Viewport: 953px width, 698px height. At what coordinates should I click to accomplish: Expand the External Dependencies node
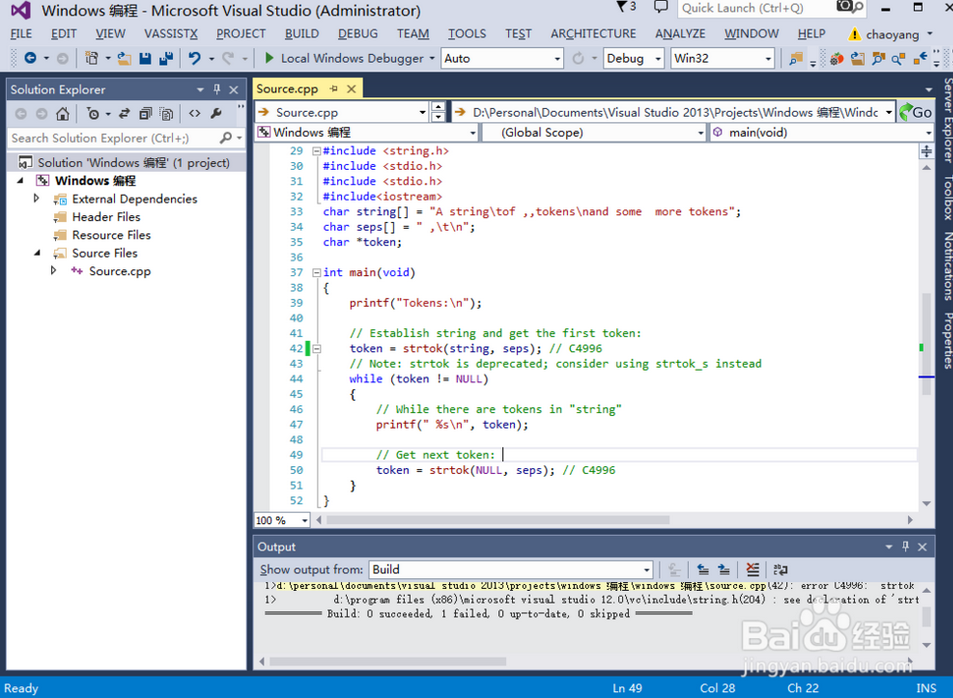point(36,198)
